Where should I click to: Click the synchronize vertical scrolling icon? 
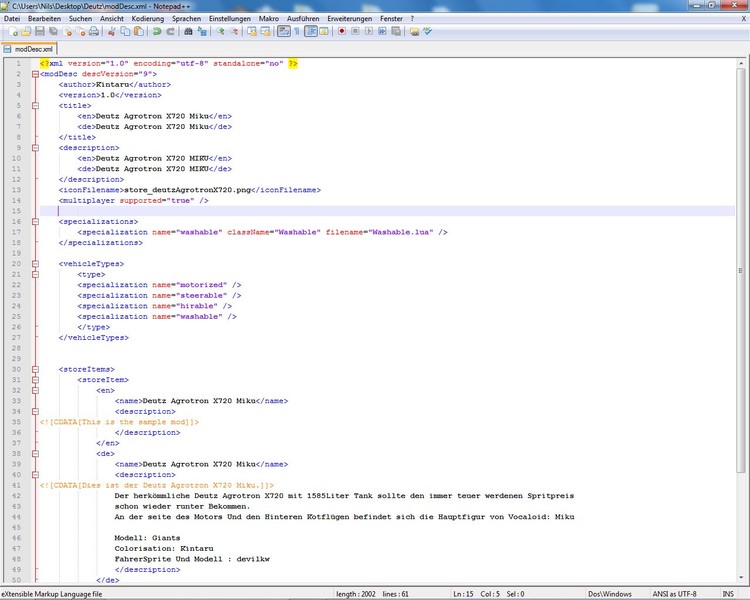coord(252,32)
